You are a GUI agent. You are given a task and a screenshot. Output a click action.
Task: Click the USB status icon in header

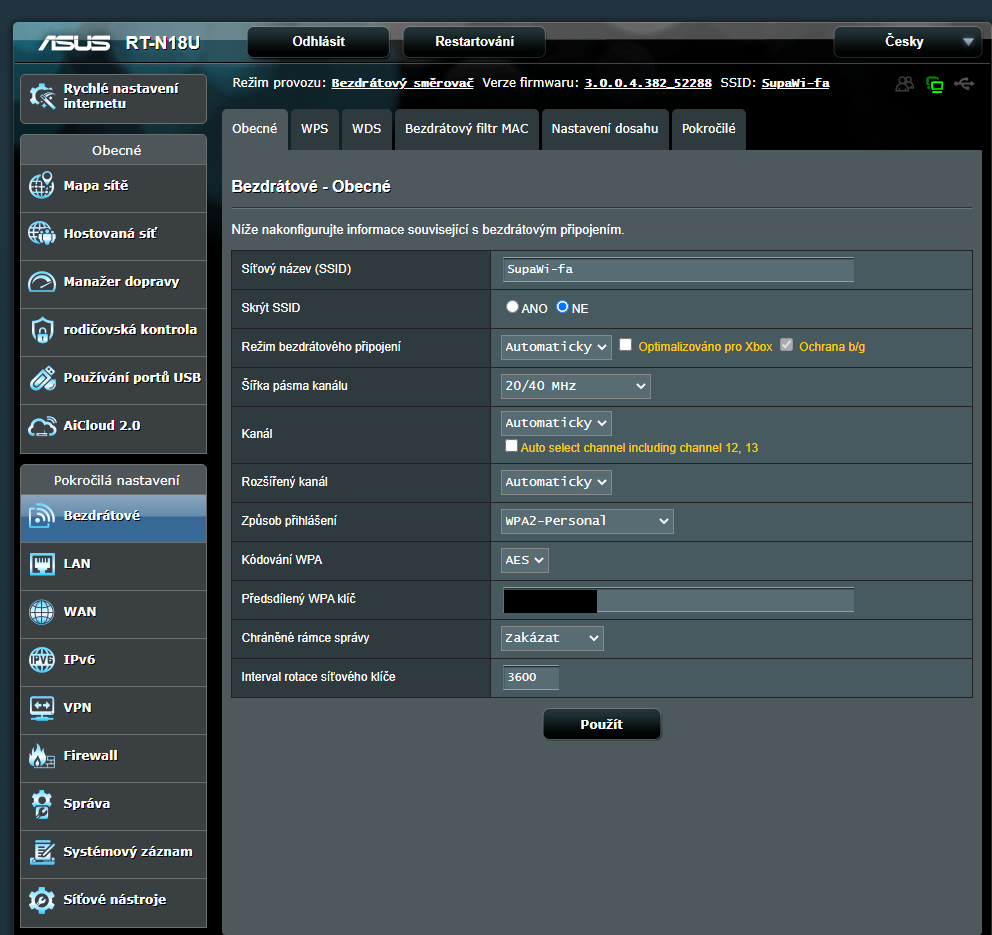pyautogui.click(x=964, y=84)
